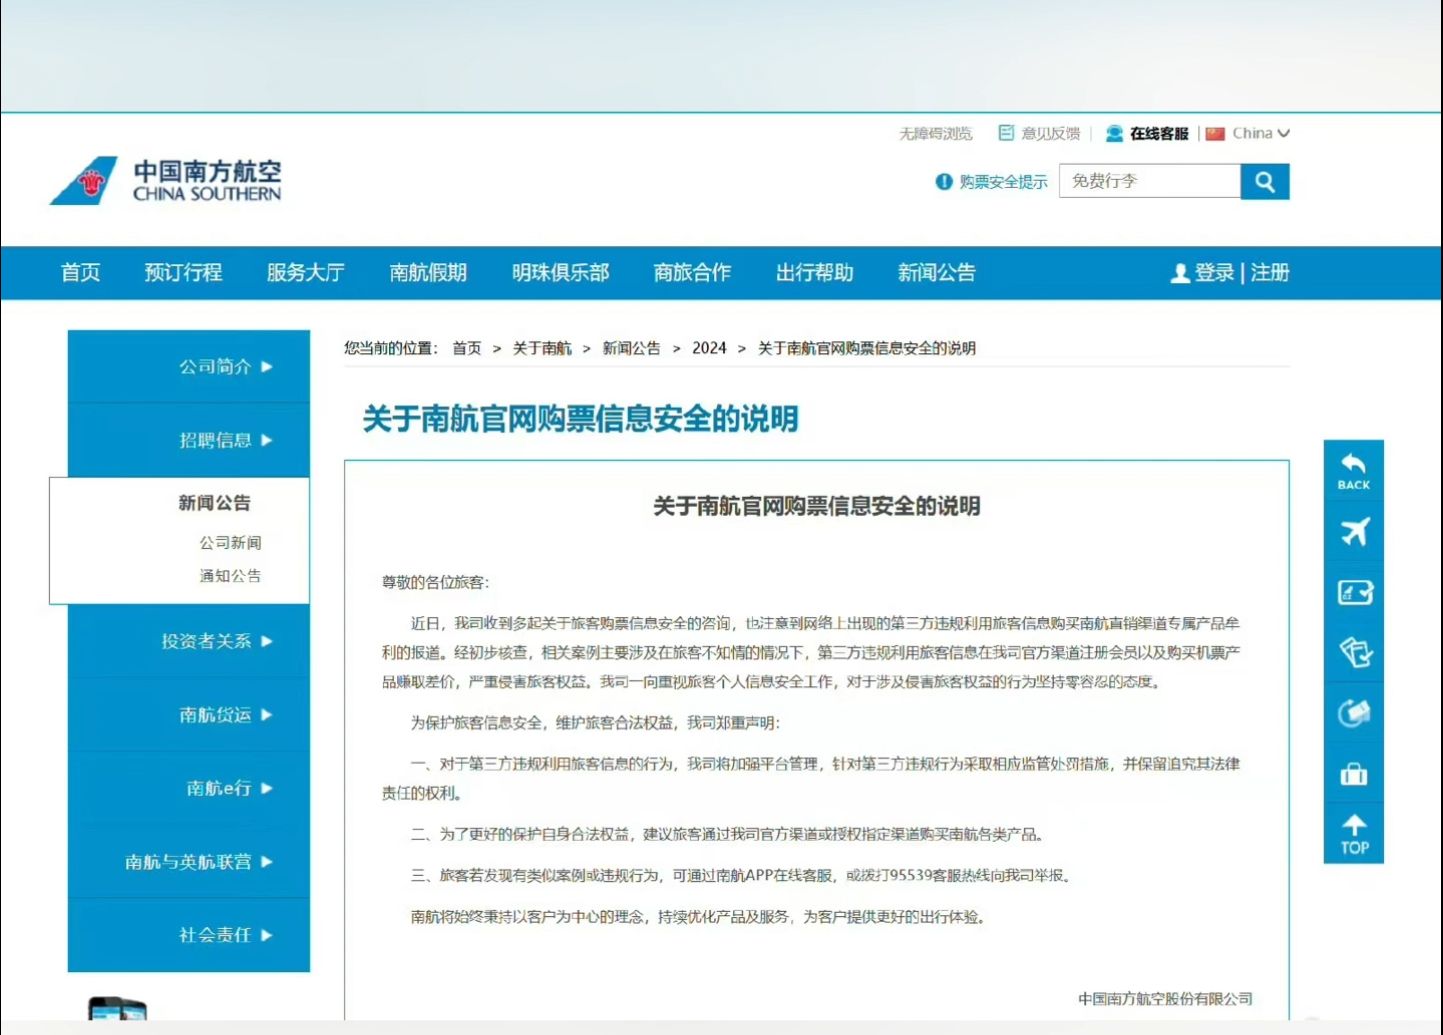Screen dimensions: 1443x1035
Task: Click the online customer service headset icon
Action: [x=1114, y=133]
